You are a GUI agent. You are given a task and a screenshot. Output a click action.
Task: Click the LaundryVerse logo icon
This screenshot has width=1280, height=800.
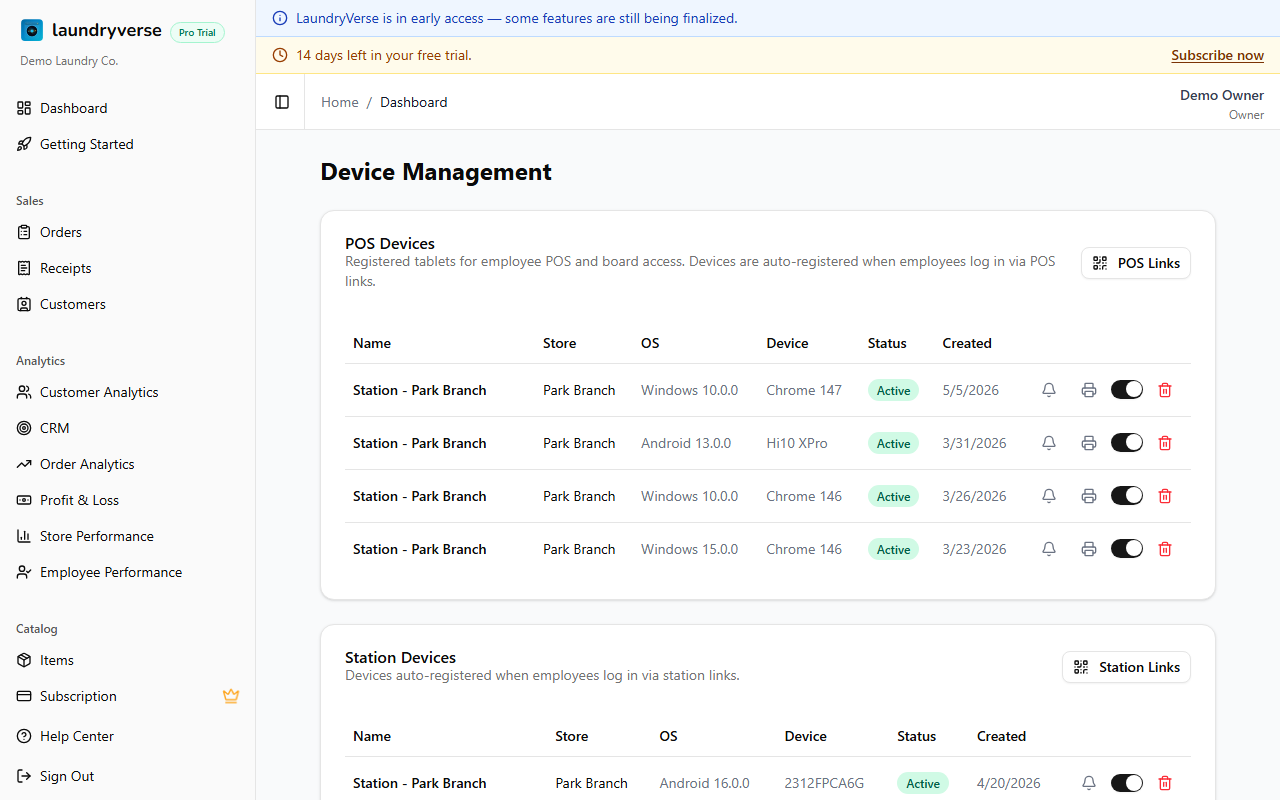tap(32, 31)
